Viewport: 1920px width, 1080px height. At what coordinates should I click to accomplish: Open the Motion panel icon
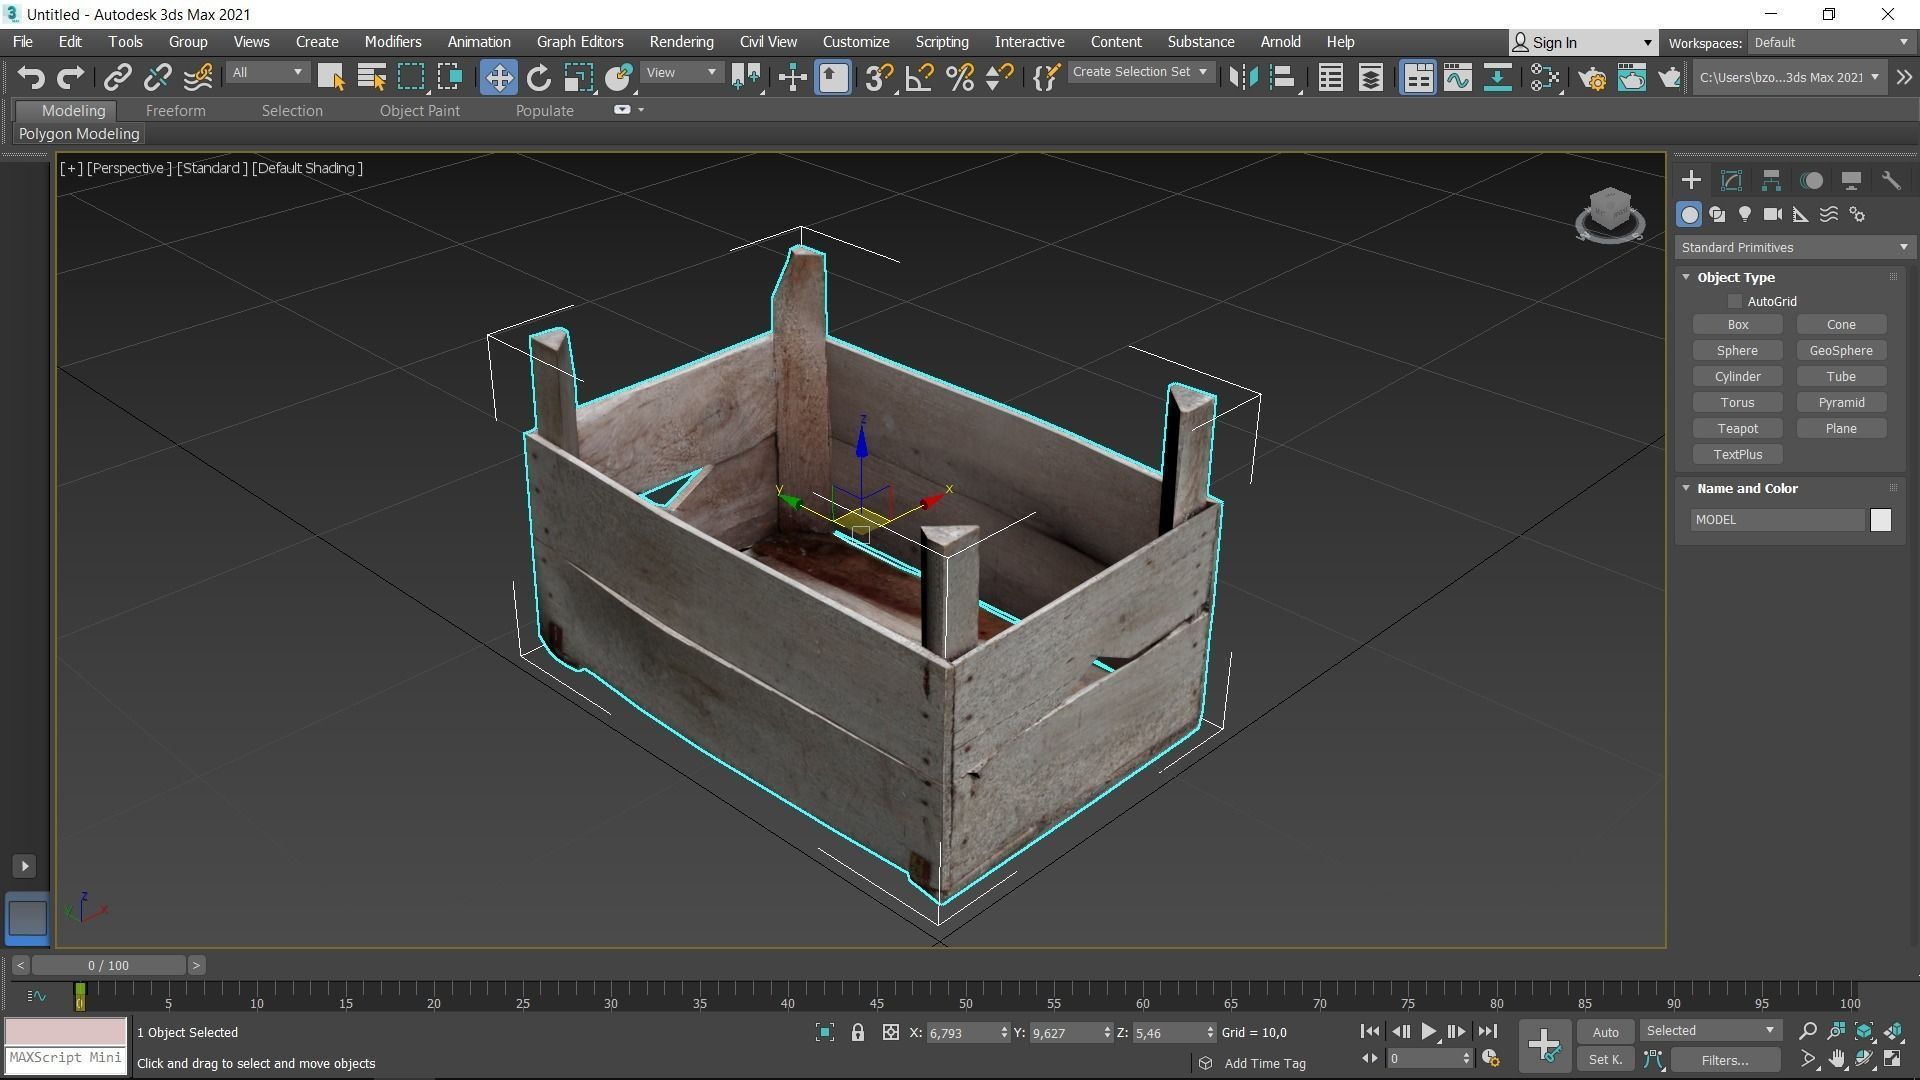(1811, 180)
